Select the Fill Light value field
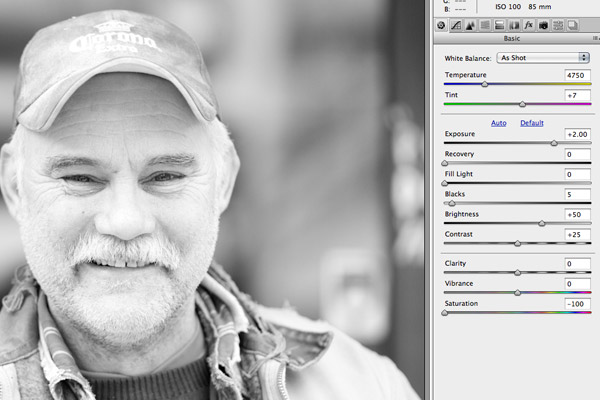Image resolution: width=600 pixels, height=400 pixels. tap(577, 174)
